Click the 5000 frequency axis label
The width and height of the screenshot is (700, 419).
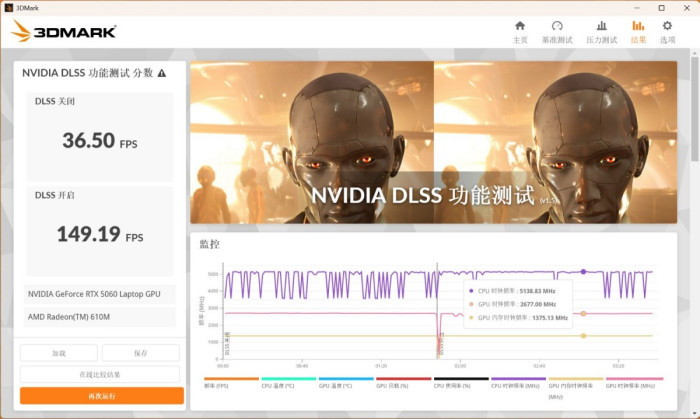coord(213,274)
